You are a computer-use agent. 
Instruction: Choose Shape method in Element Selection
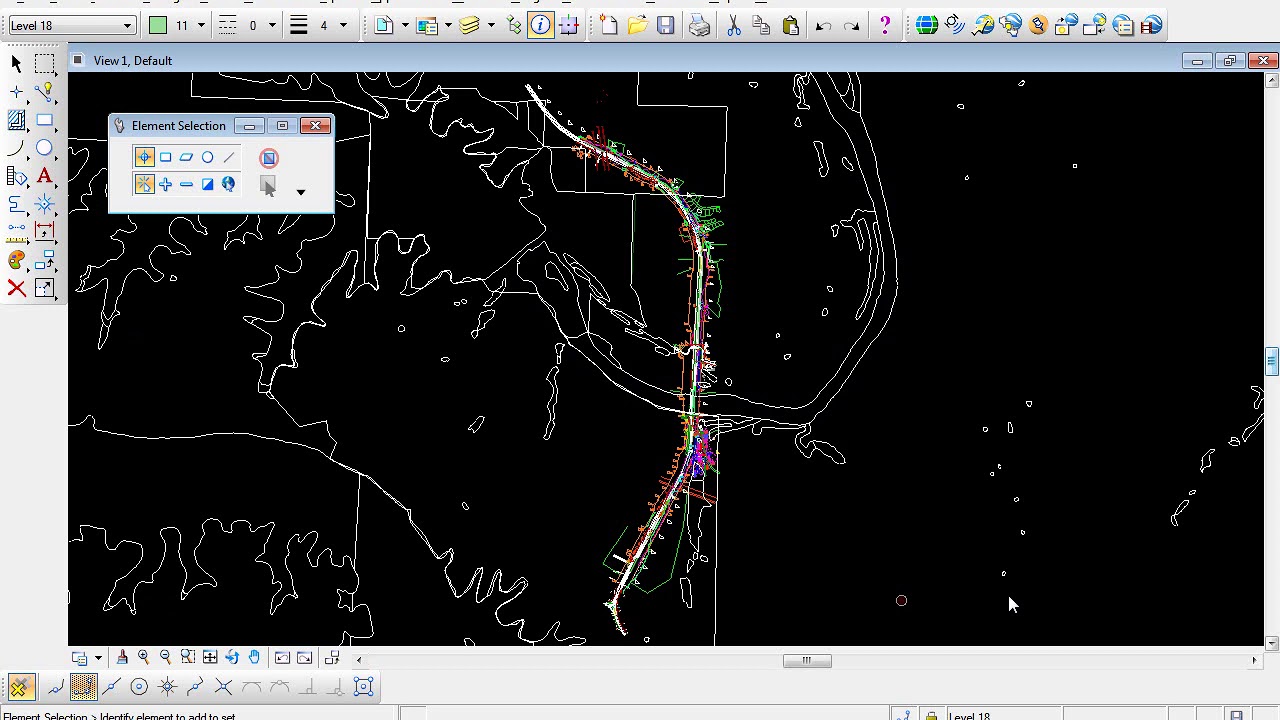[x=186, y=157]
